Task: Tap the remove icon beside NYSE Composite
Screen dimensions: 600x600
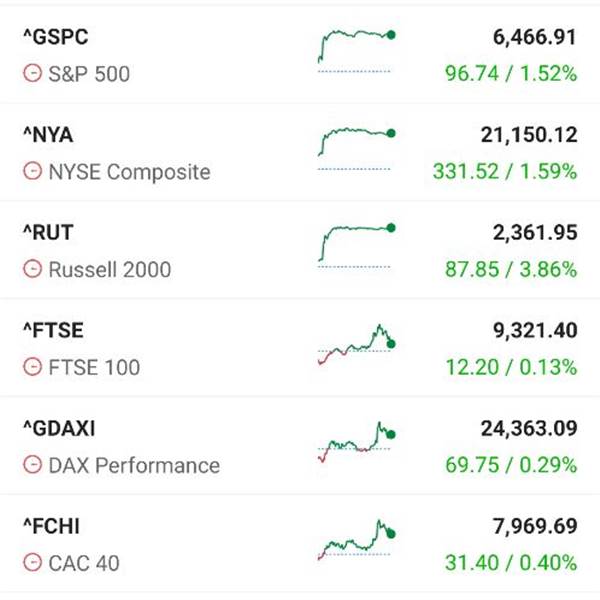Action: [x=33, y=171]
